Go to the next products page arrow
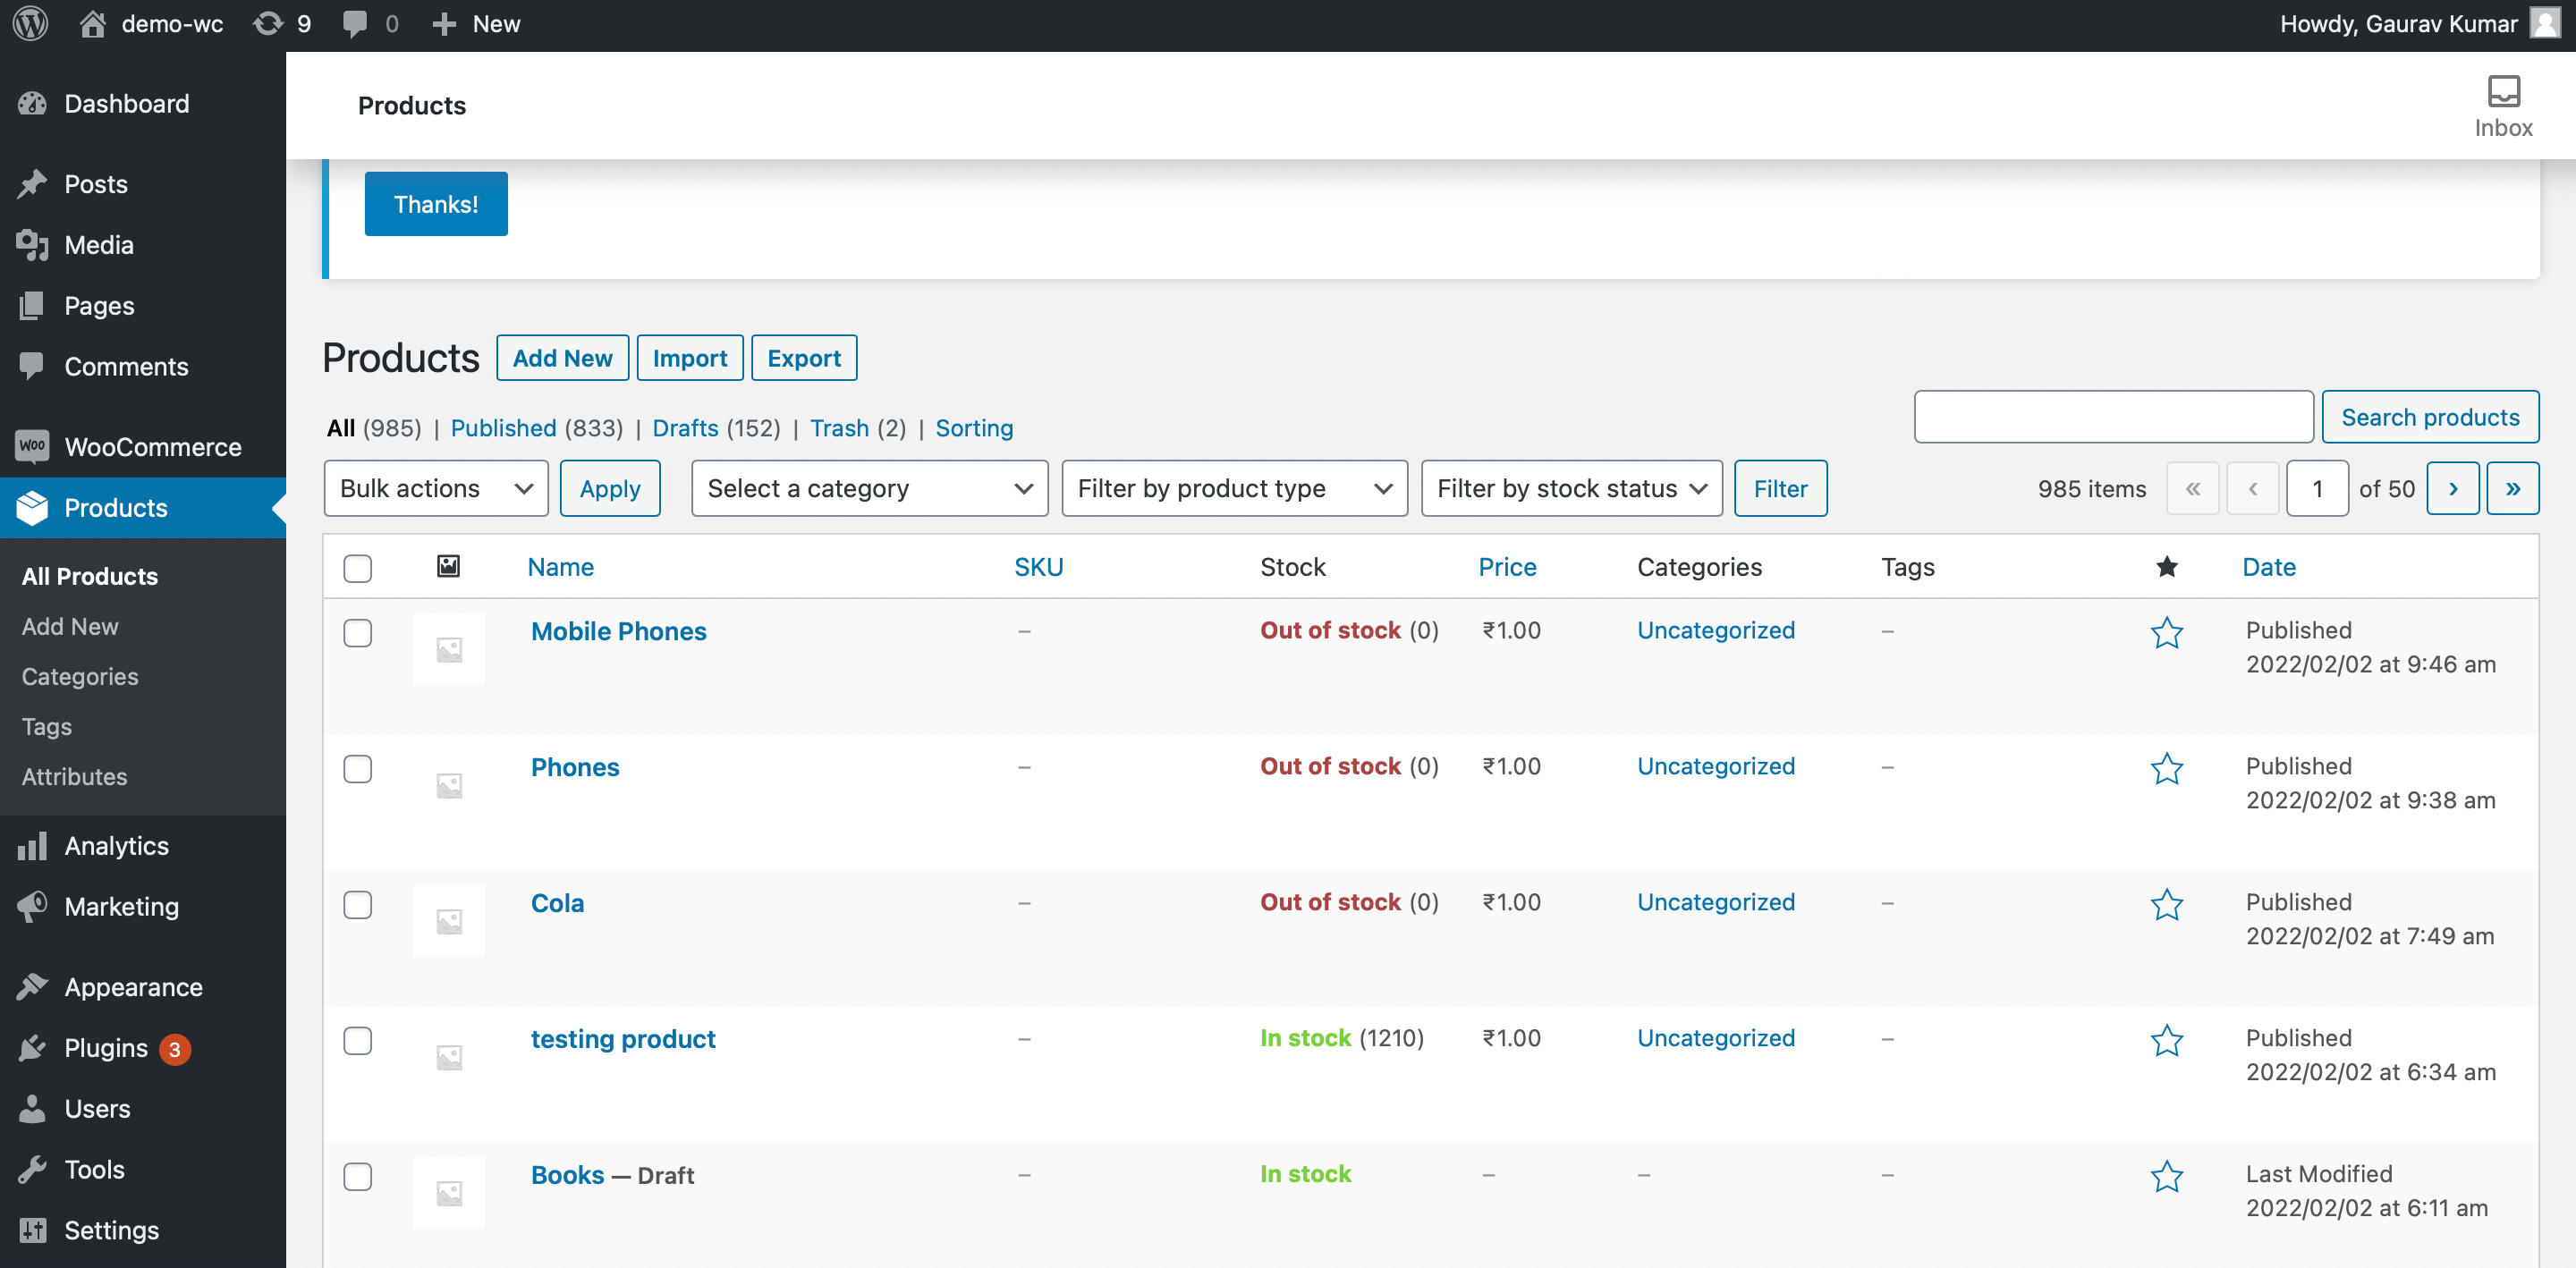 coord(2452,488)
